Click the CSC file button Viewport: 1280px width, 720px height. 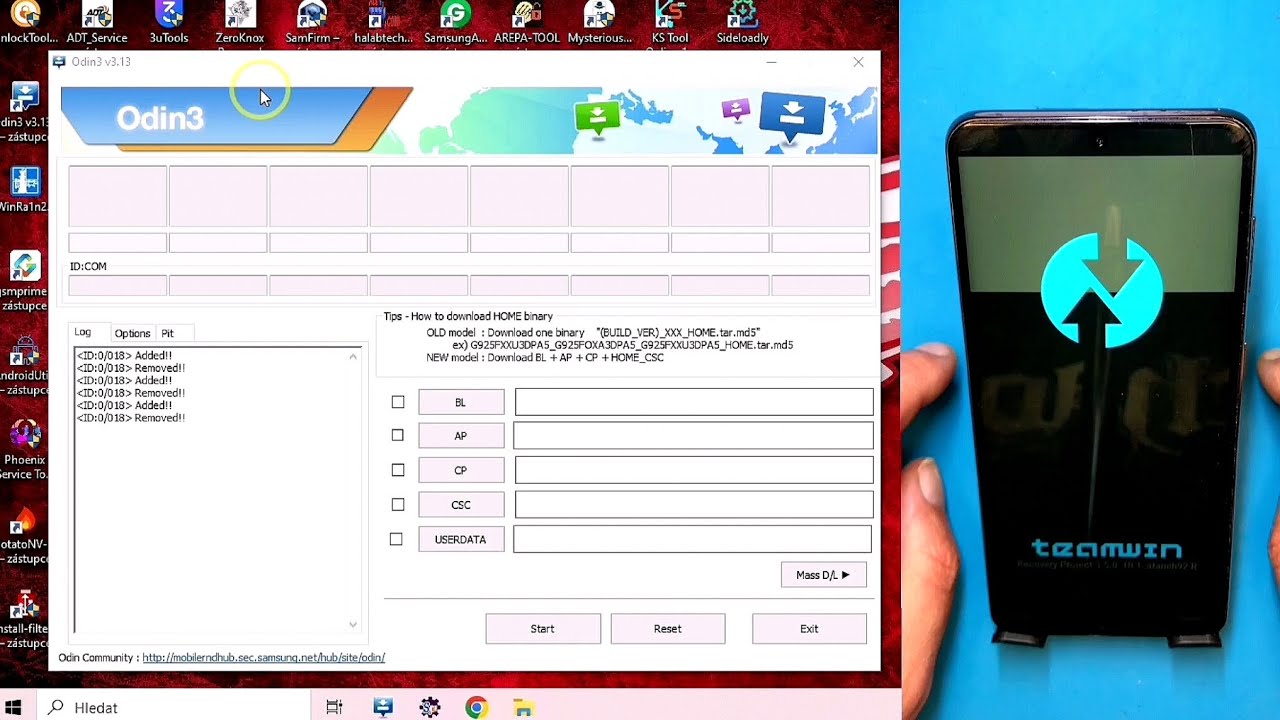(x=461, y=505)
